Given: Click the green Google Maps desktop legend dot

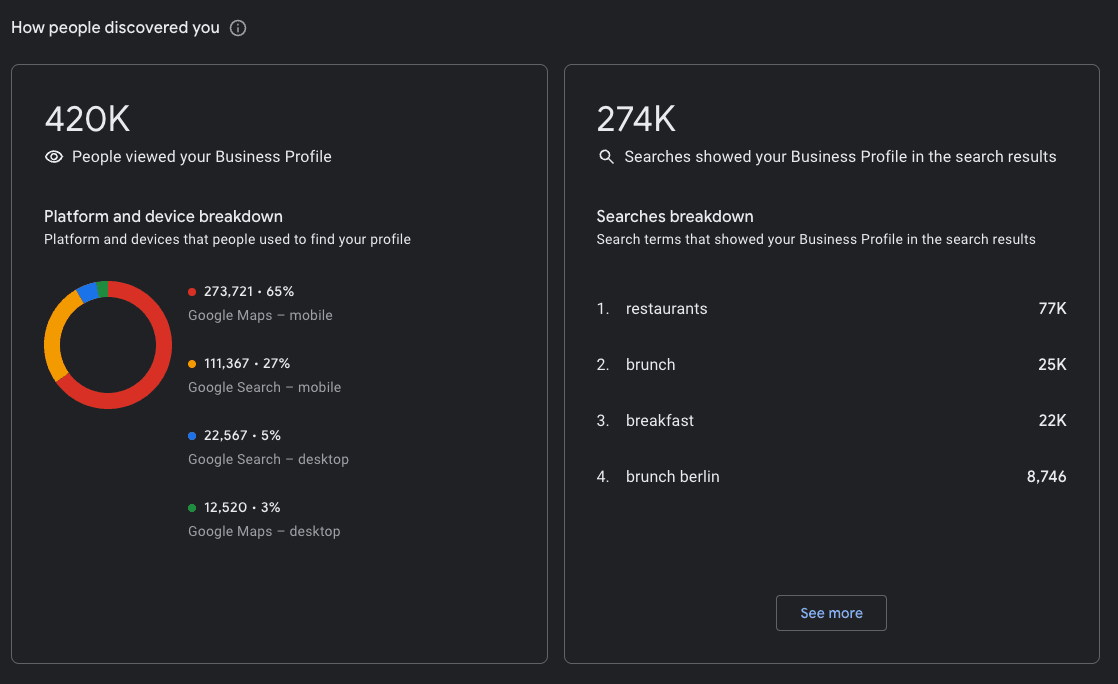Looking at the screenshot, I should 192,508.
